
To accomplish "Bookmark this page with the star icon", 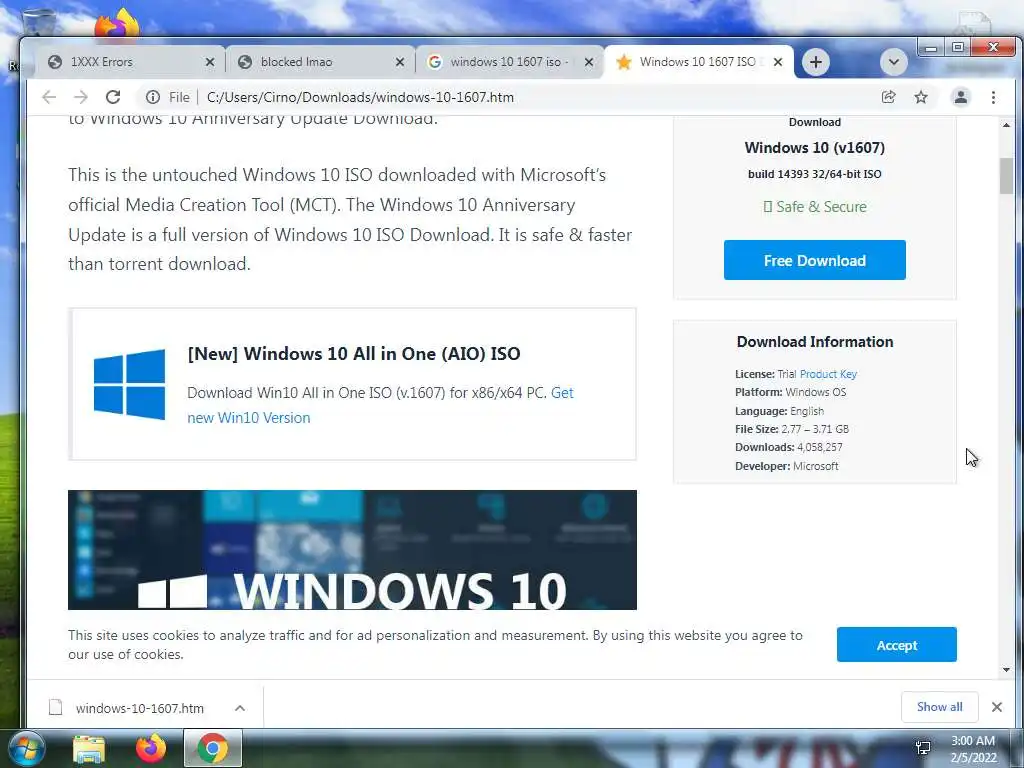I will click(921, 97).
